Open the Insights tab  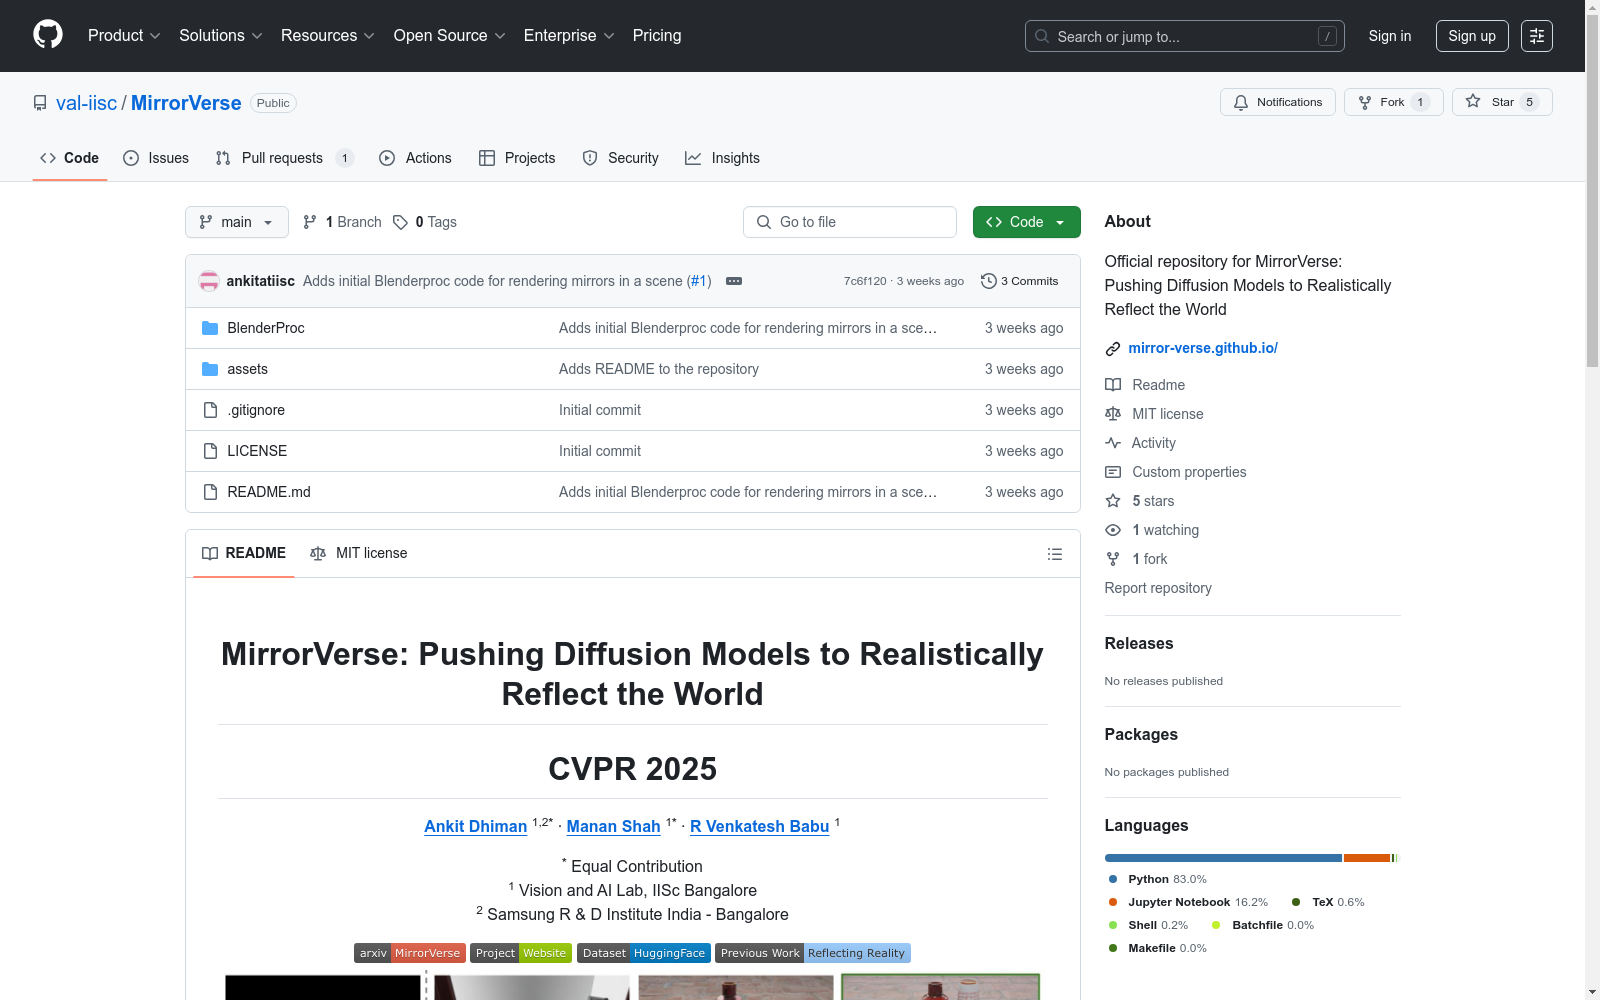[x=723, y=158]
